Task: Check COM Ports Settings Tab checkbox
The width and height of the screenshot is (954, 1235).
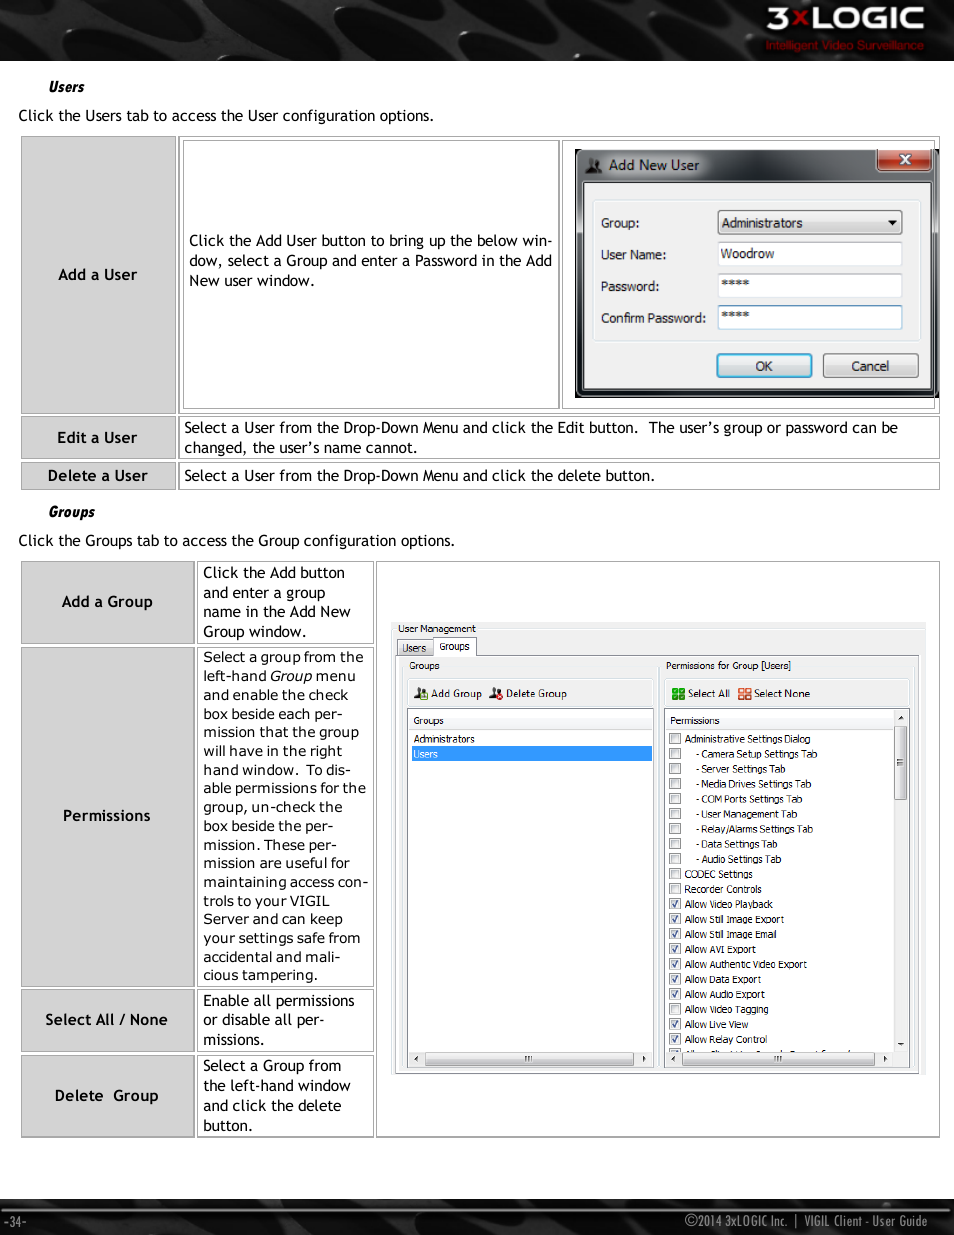Action: click(x=675, y=799)
